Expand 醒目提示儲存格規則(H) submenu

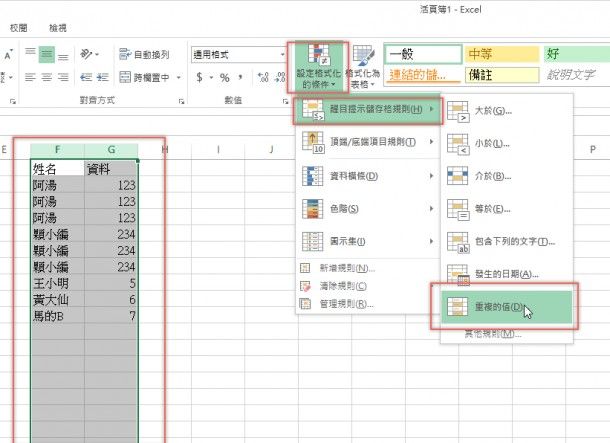pyautogui.click(x=368, y=109)
